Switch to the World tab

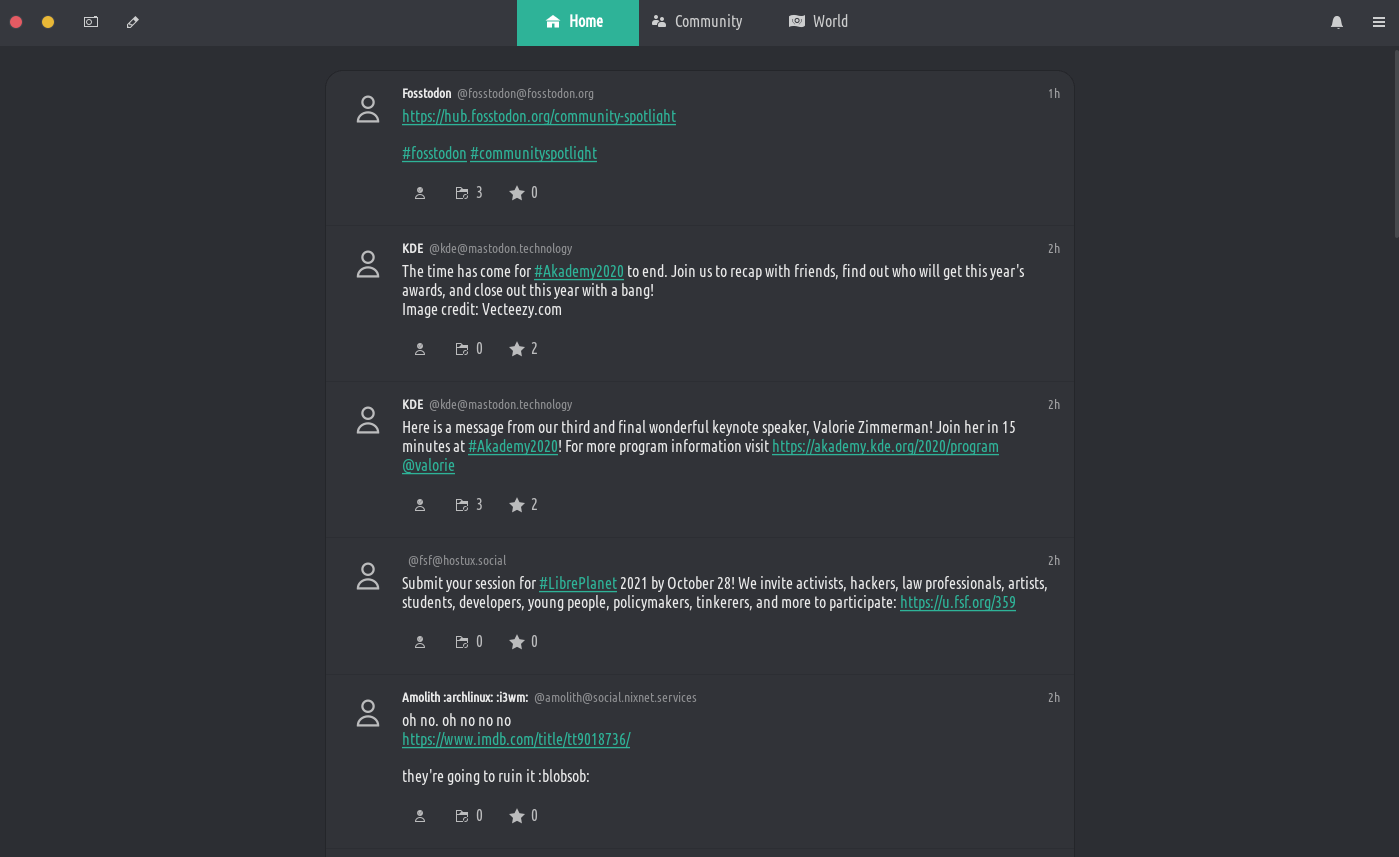[x=818, y=22]
